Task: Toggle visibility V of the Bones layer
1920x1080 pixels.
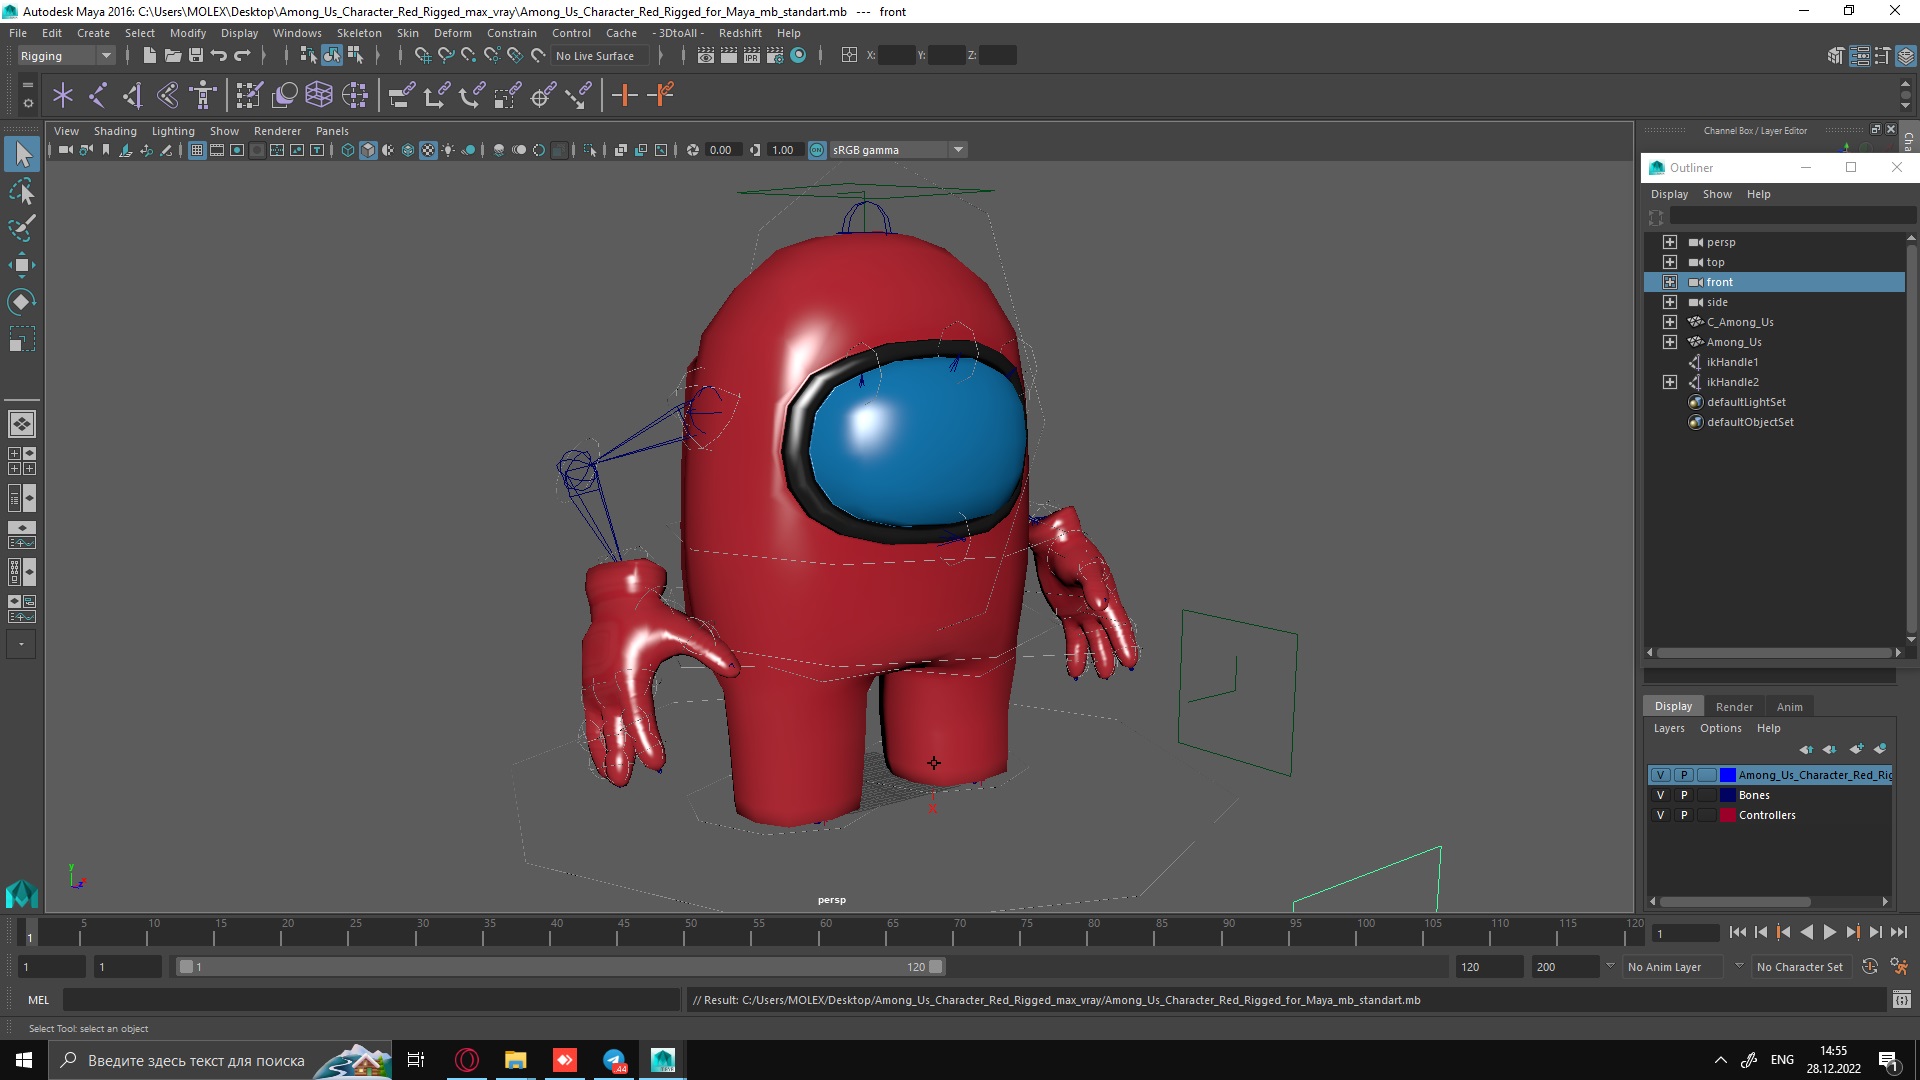Action: point(1661,796)
